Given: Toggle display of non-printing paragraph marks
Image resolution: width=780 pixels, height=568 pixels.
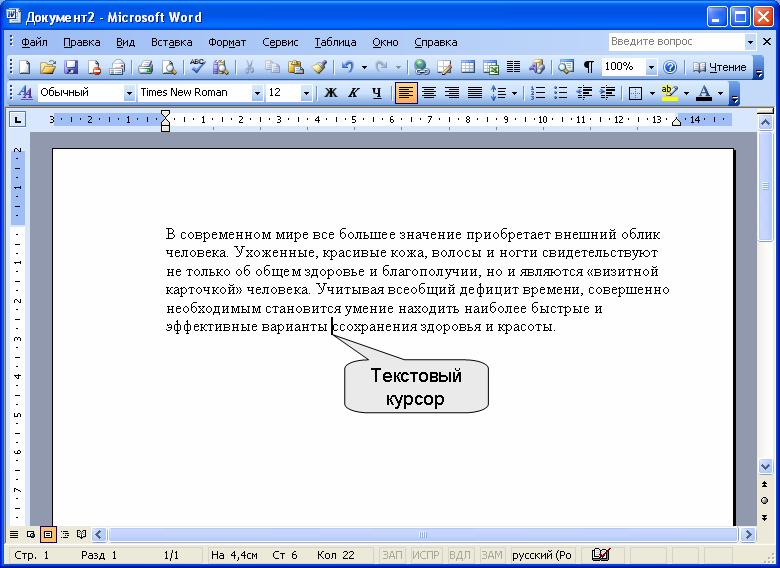Looking at the screenshot, I should pos(589,67).
